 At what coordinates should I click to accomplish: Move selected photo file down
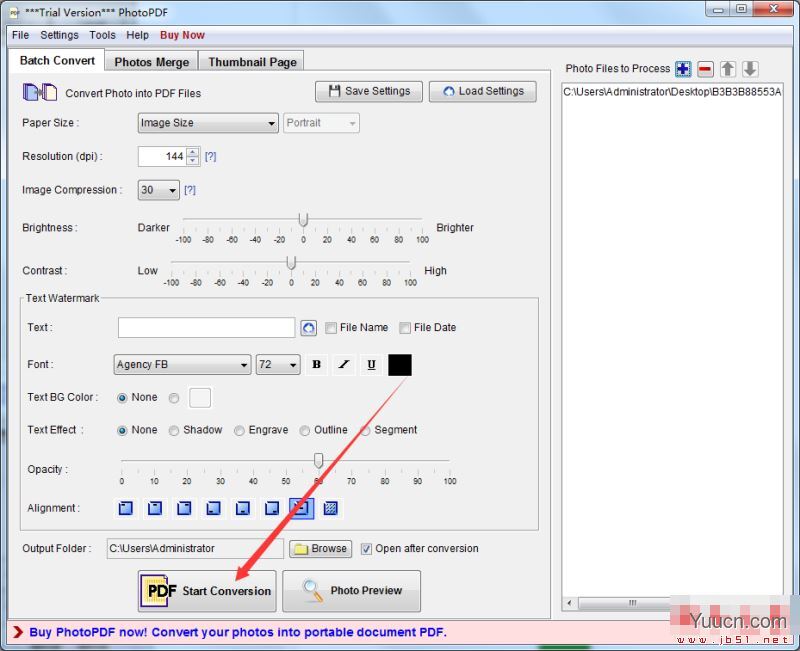point(749,69)
